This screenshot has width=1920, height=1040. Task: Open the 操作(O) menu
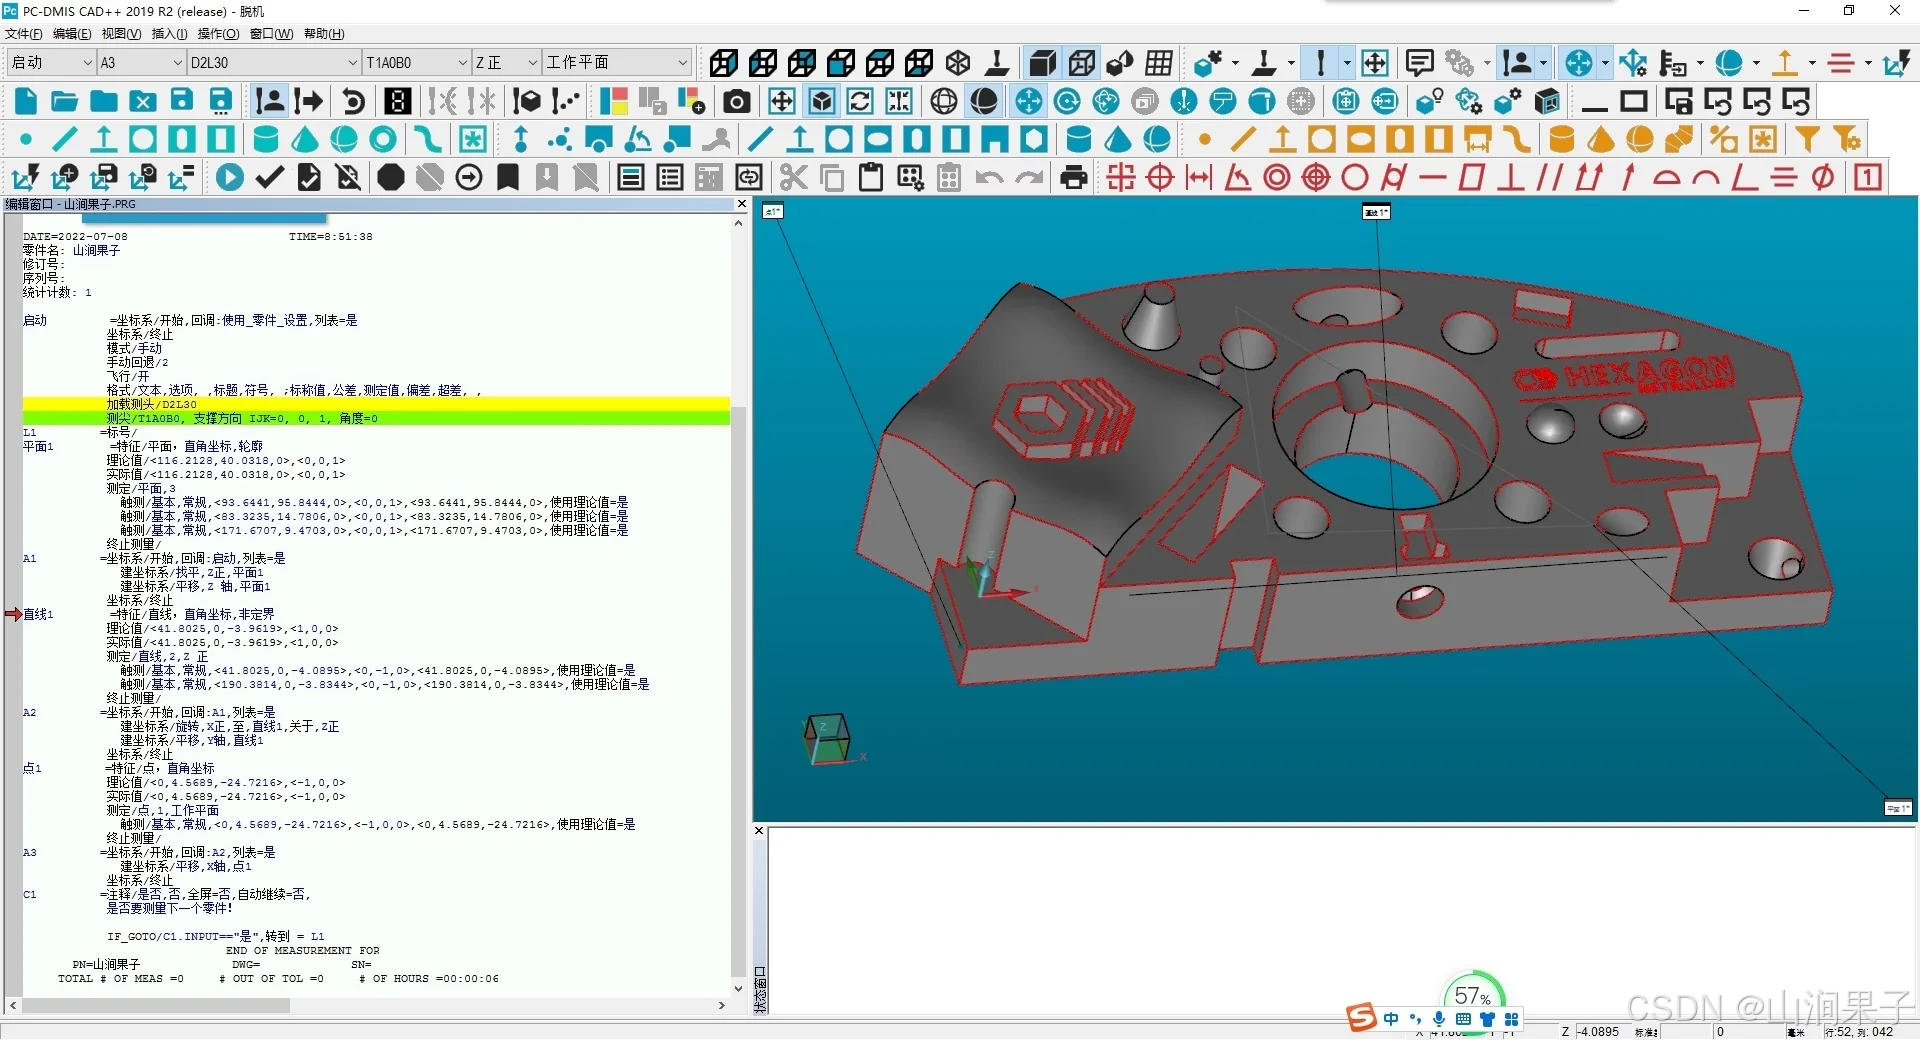[218, 34]
